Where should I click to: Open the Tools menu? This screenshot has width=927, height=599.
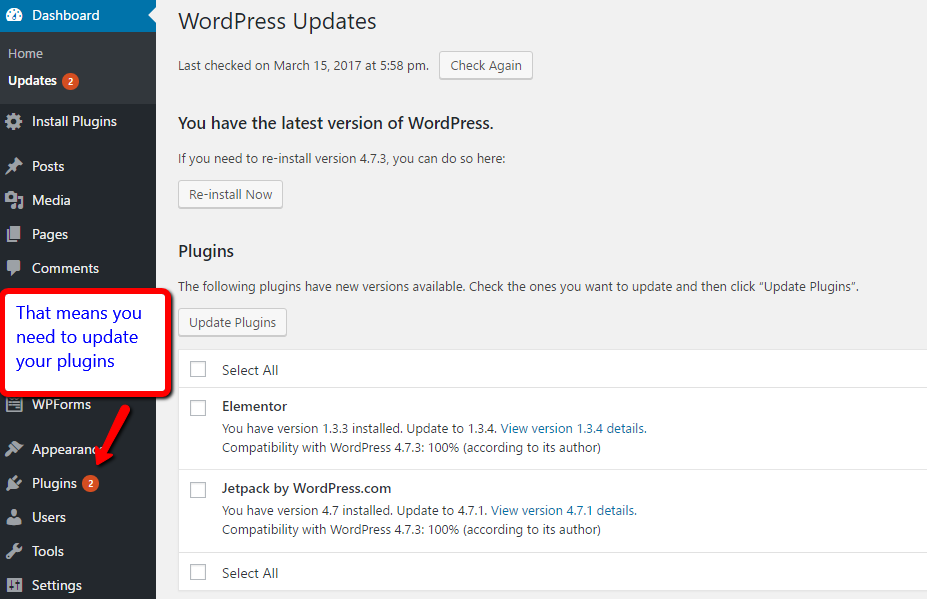[78, 551]
